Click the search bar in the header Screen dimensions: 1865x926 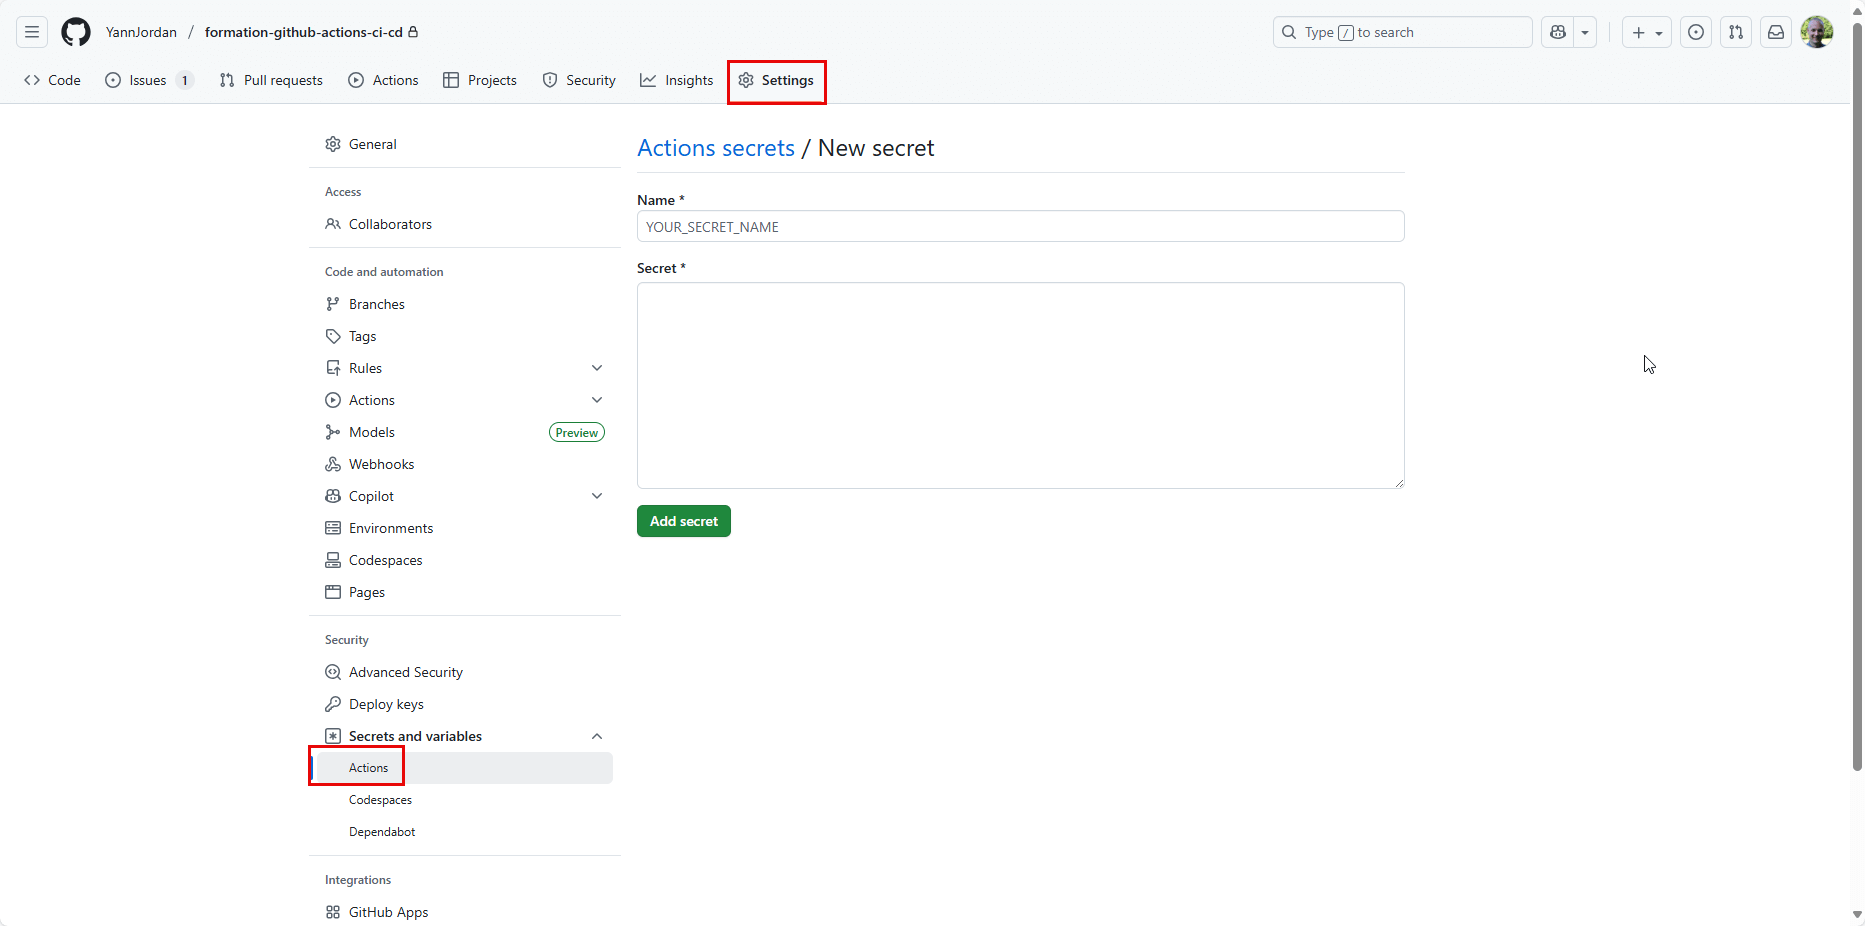tap(1400, 32)
